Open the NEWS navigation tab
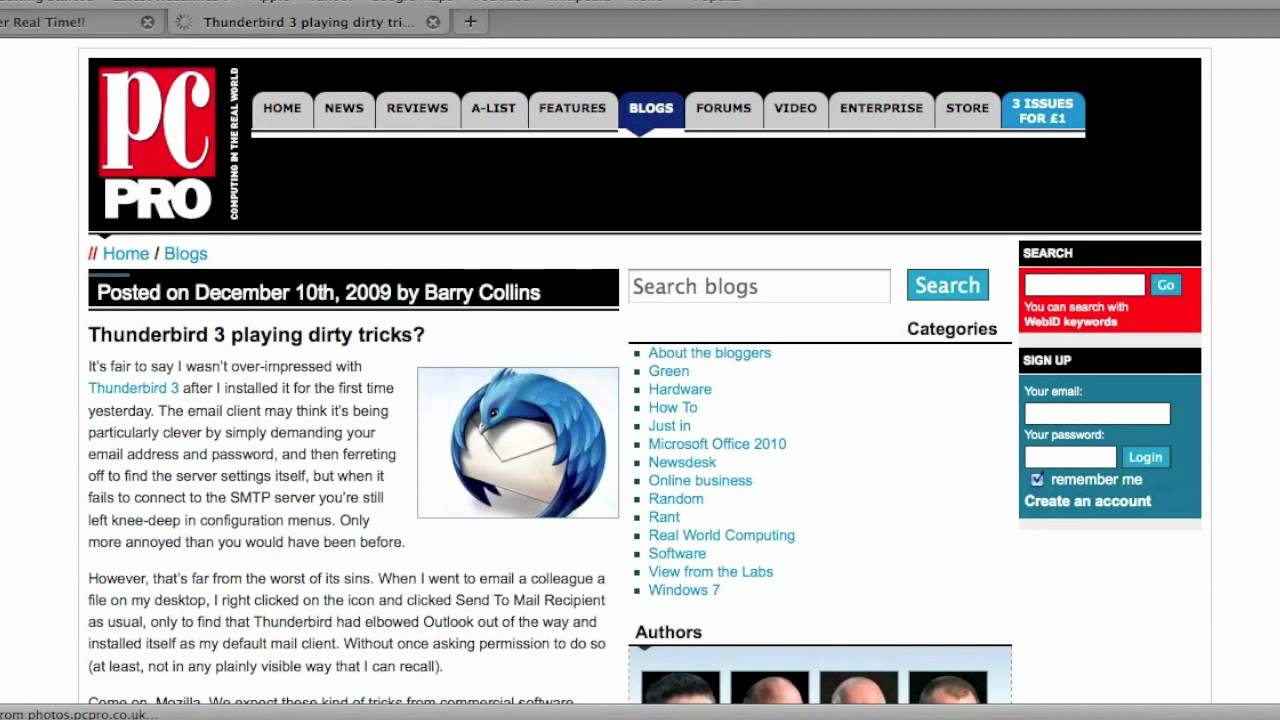 pyautogui.click(x=344, y=109)
